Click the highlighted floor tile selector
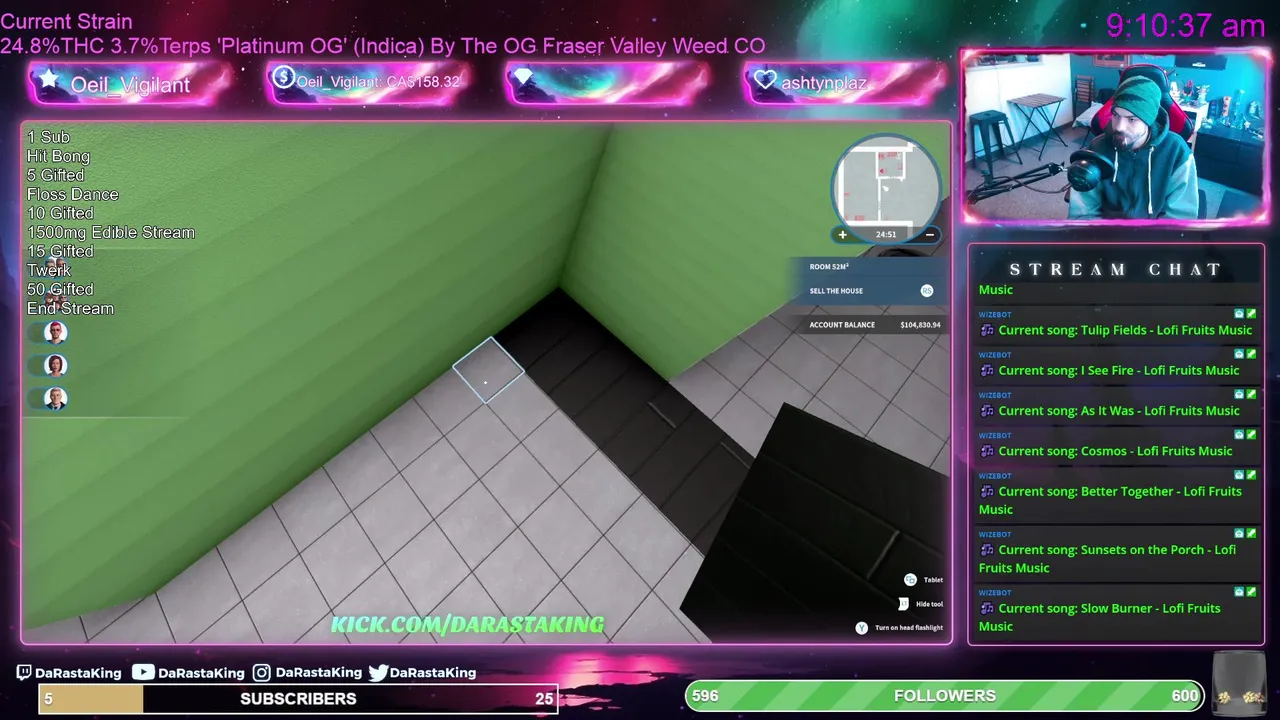Image resolution: width=1280 pixels, height=720 pixels. coord(488,370)
